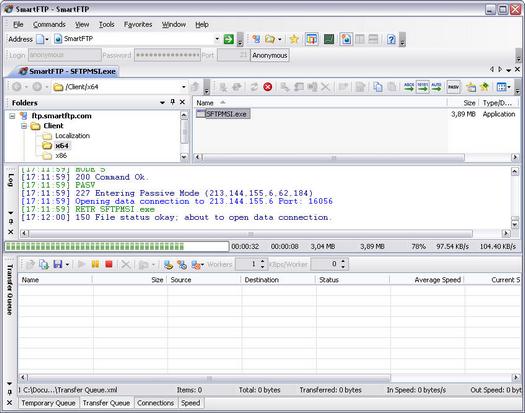The height and width of the screenshot is (413, 525).
Task: Increase the Workers spinner value
Action: click(262, 261)
